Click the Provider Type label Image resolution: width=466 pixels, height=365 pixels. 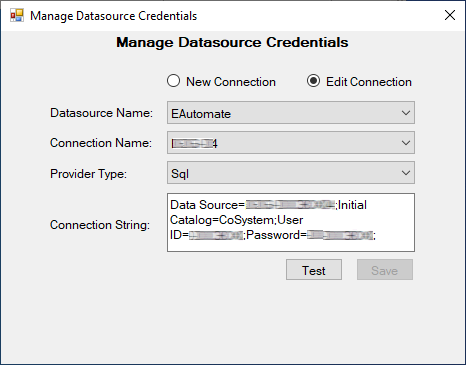click(88, 174)
